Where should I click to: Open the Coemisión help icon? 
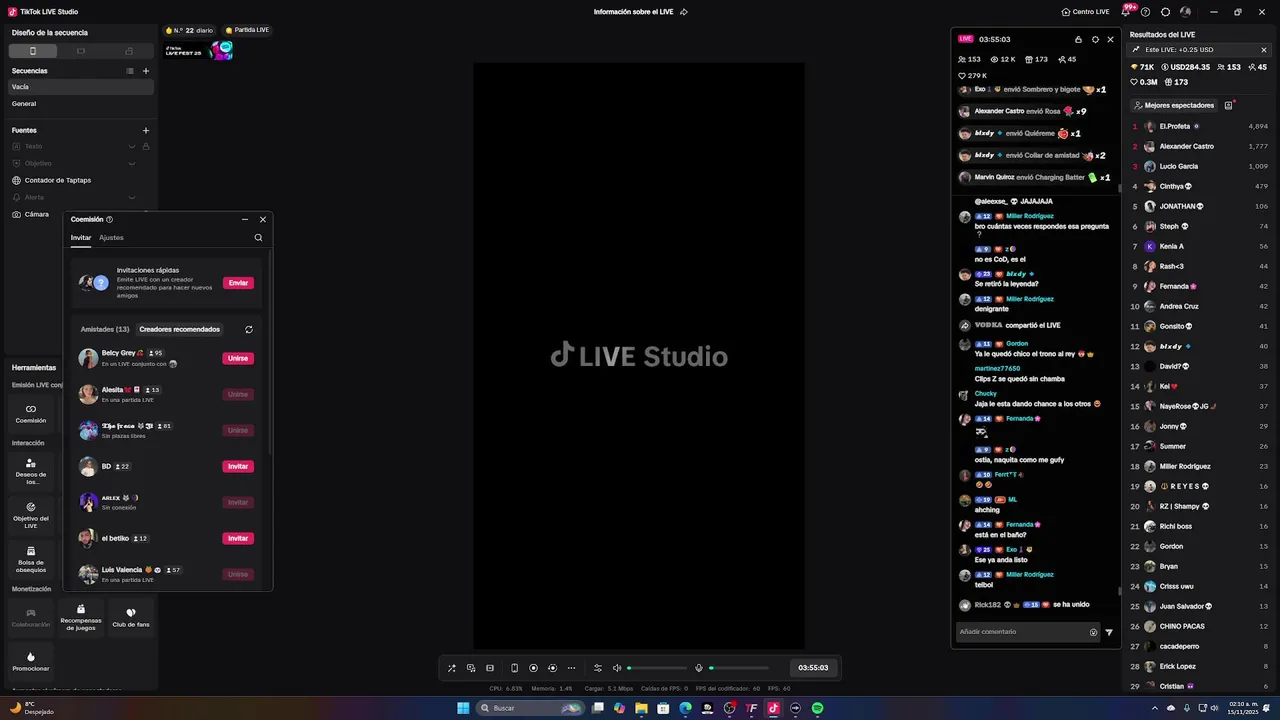click(x=109, y=219)
